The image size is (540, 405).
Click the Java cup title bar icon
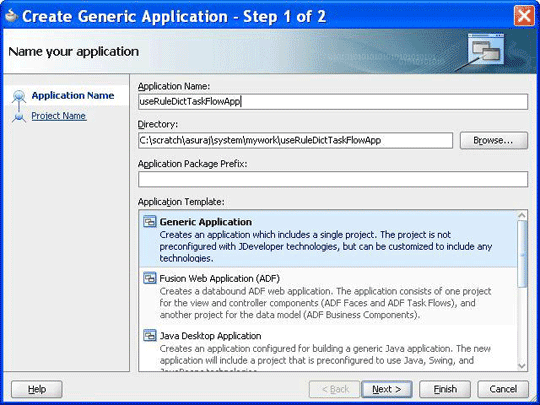tap(11, 15)
